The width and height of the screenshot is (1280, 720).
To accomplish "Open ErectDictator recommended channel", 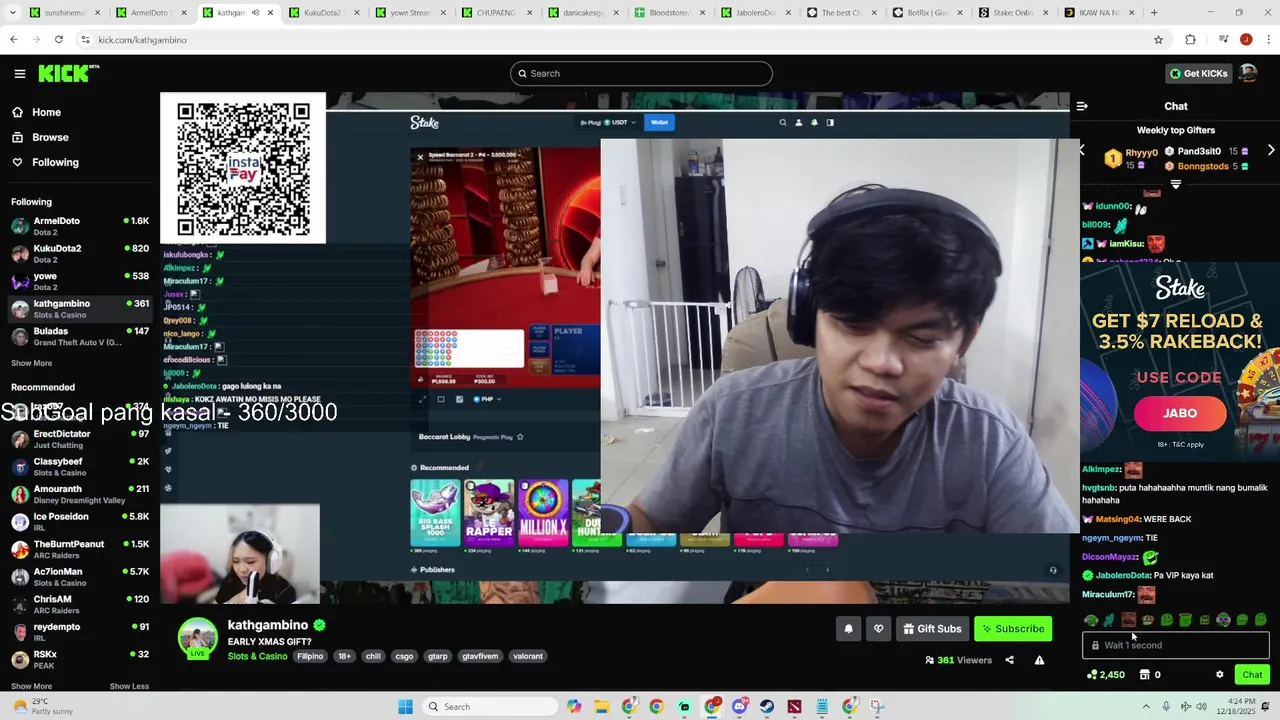I will click(80, 439).
